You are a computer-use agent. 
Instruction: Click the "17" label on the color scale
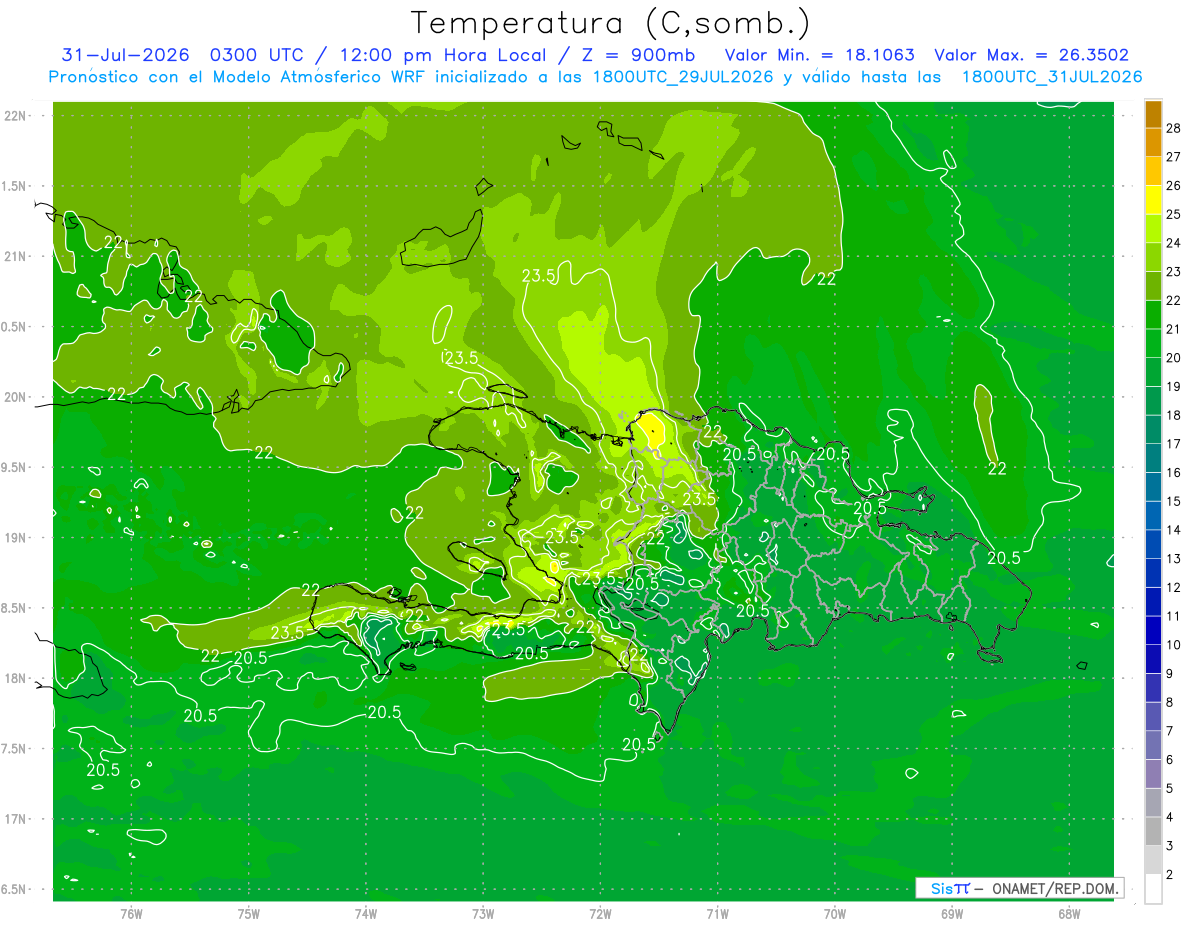tap(1174, 444)
